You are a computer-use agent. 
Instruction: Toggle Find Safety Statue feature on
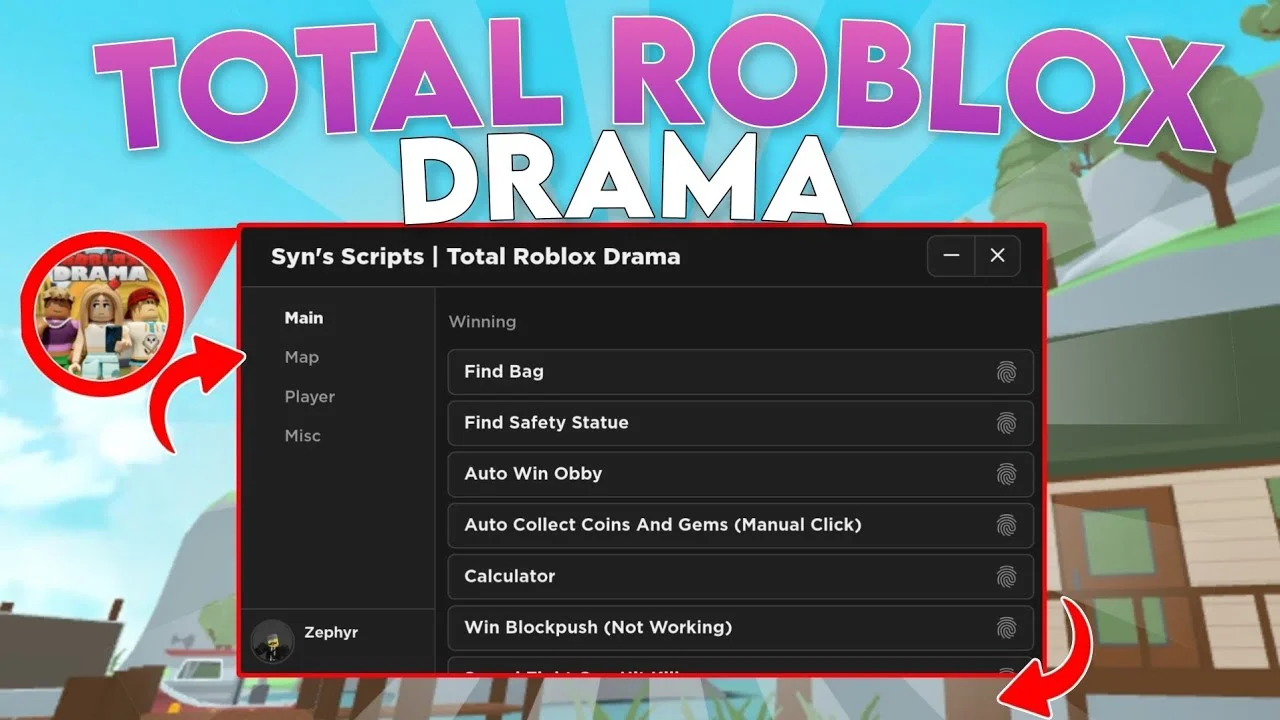pyautogui.click(x=700, y=422)
